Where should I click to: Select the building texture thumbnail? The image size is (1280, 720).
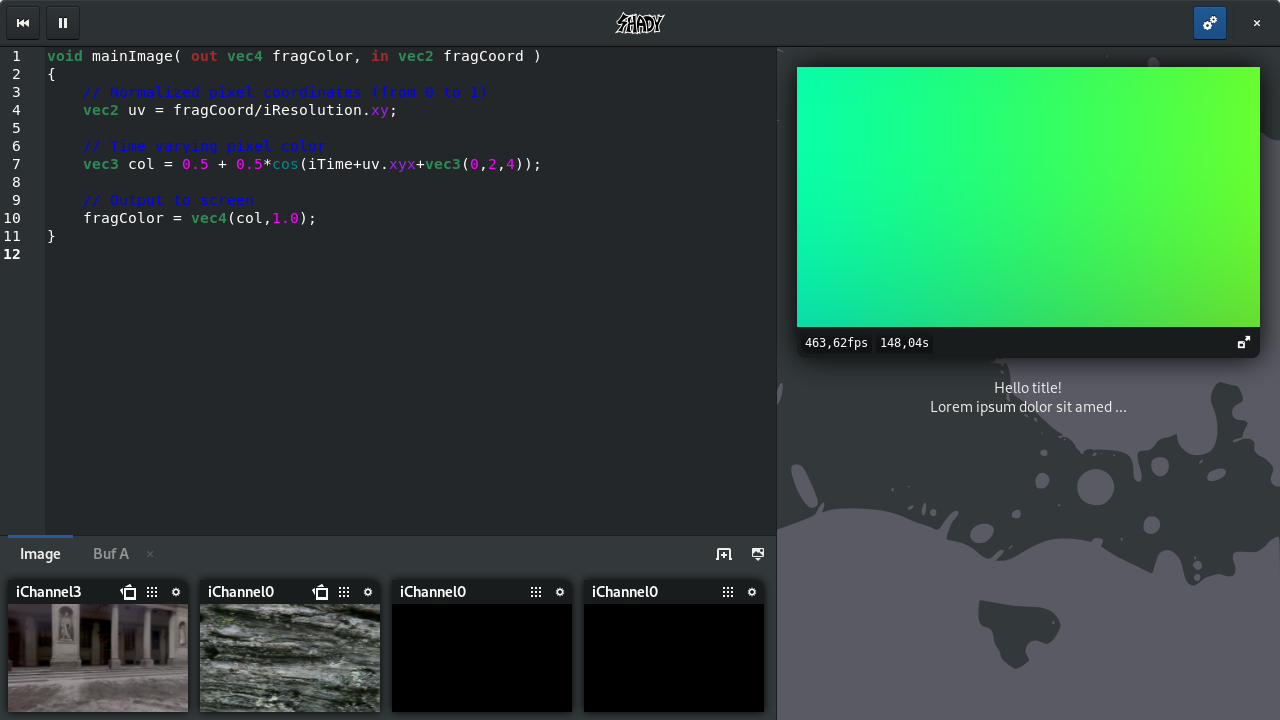[98, 657]
